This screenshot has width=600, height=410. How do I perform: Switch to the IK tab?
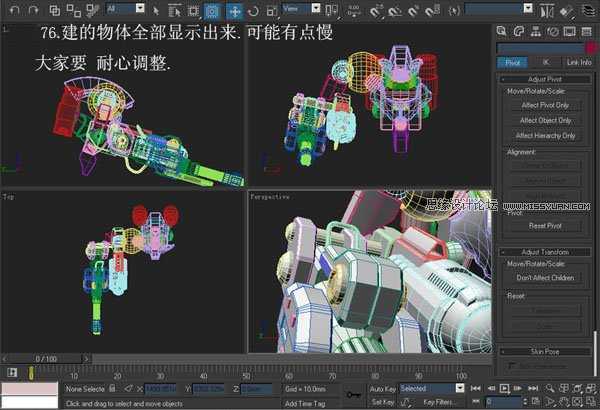click(546, 62)
